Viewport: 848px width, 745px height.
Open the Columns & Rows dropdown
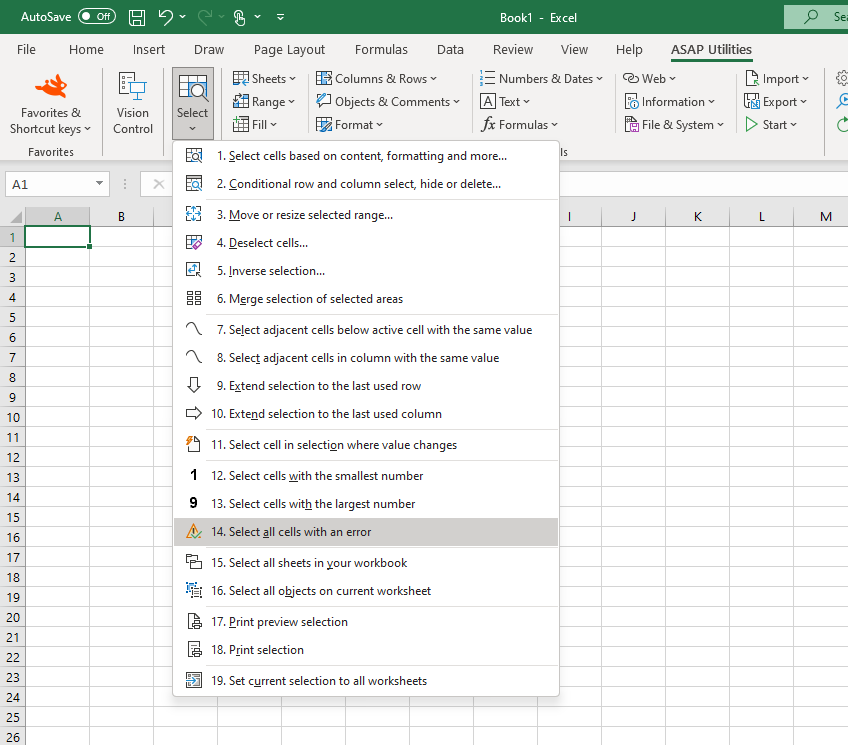[376, 78]
